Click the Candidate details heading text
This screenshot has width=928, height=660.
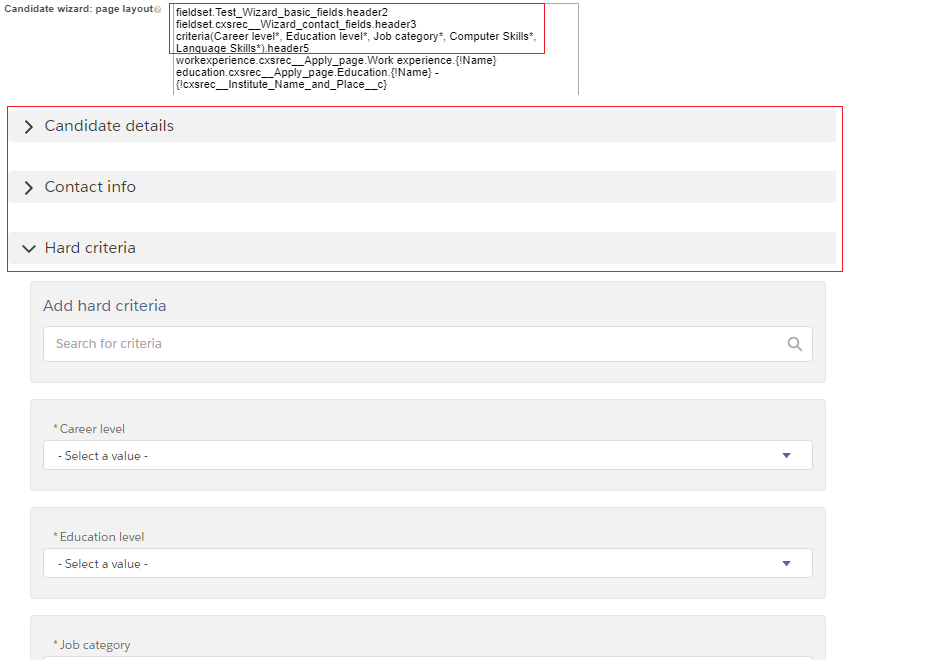pyautogui.click(x=109, y=126)
